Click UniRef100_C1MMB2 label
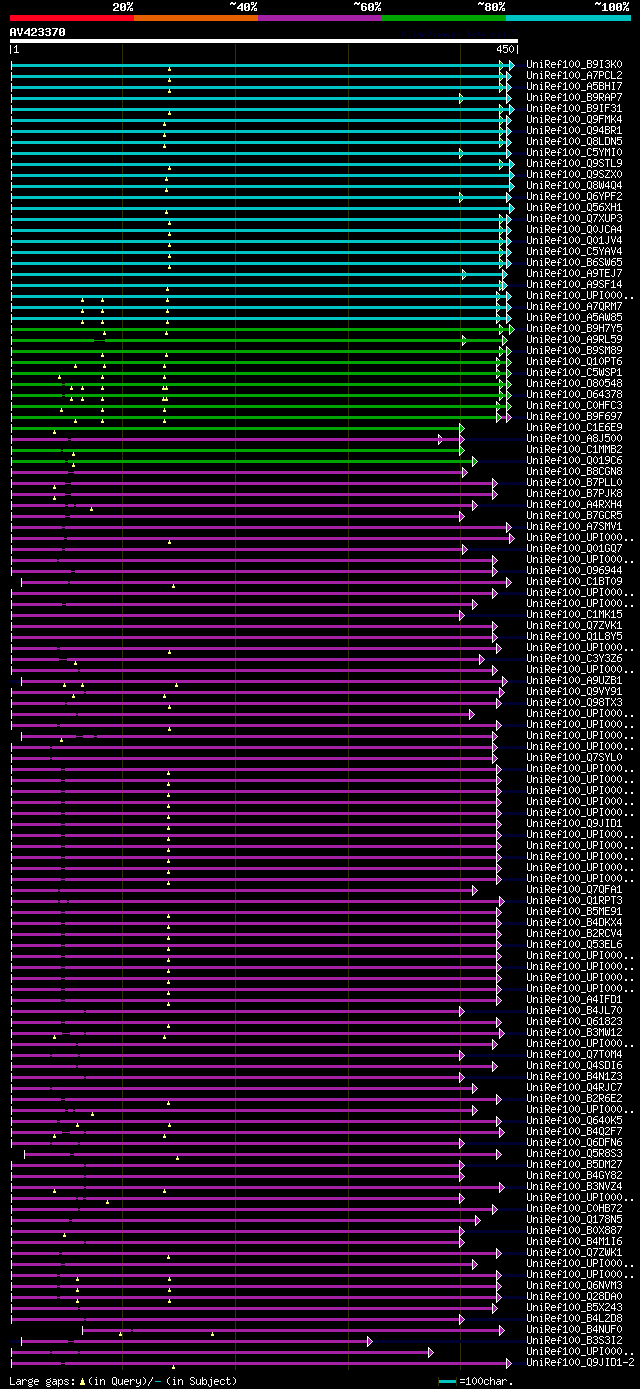Screen dimensions: 640x1389 click(575, 450)
